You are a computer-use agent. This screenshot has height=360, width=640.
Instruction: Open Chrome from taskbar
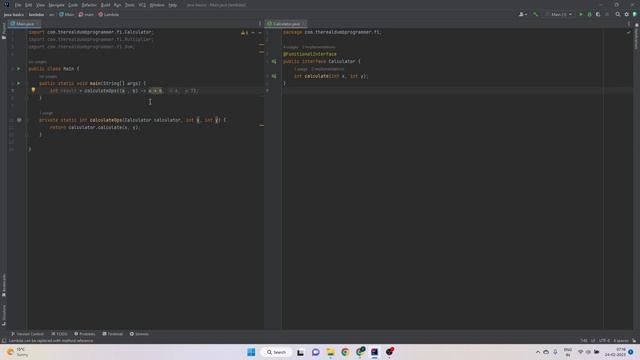[x=345, y=352]
